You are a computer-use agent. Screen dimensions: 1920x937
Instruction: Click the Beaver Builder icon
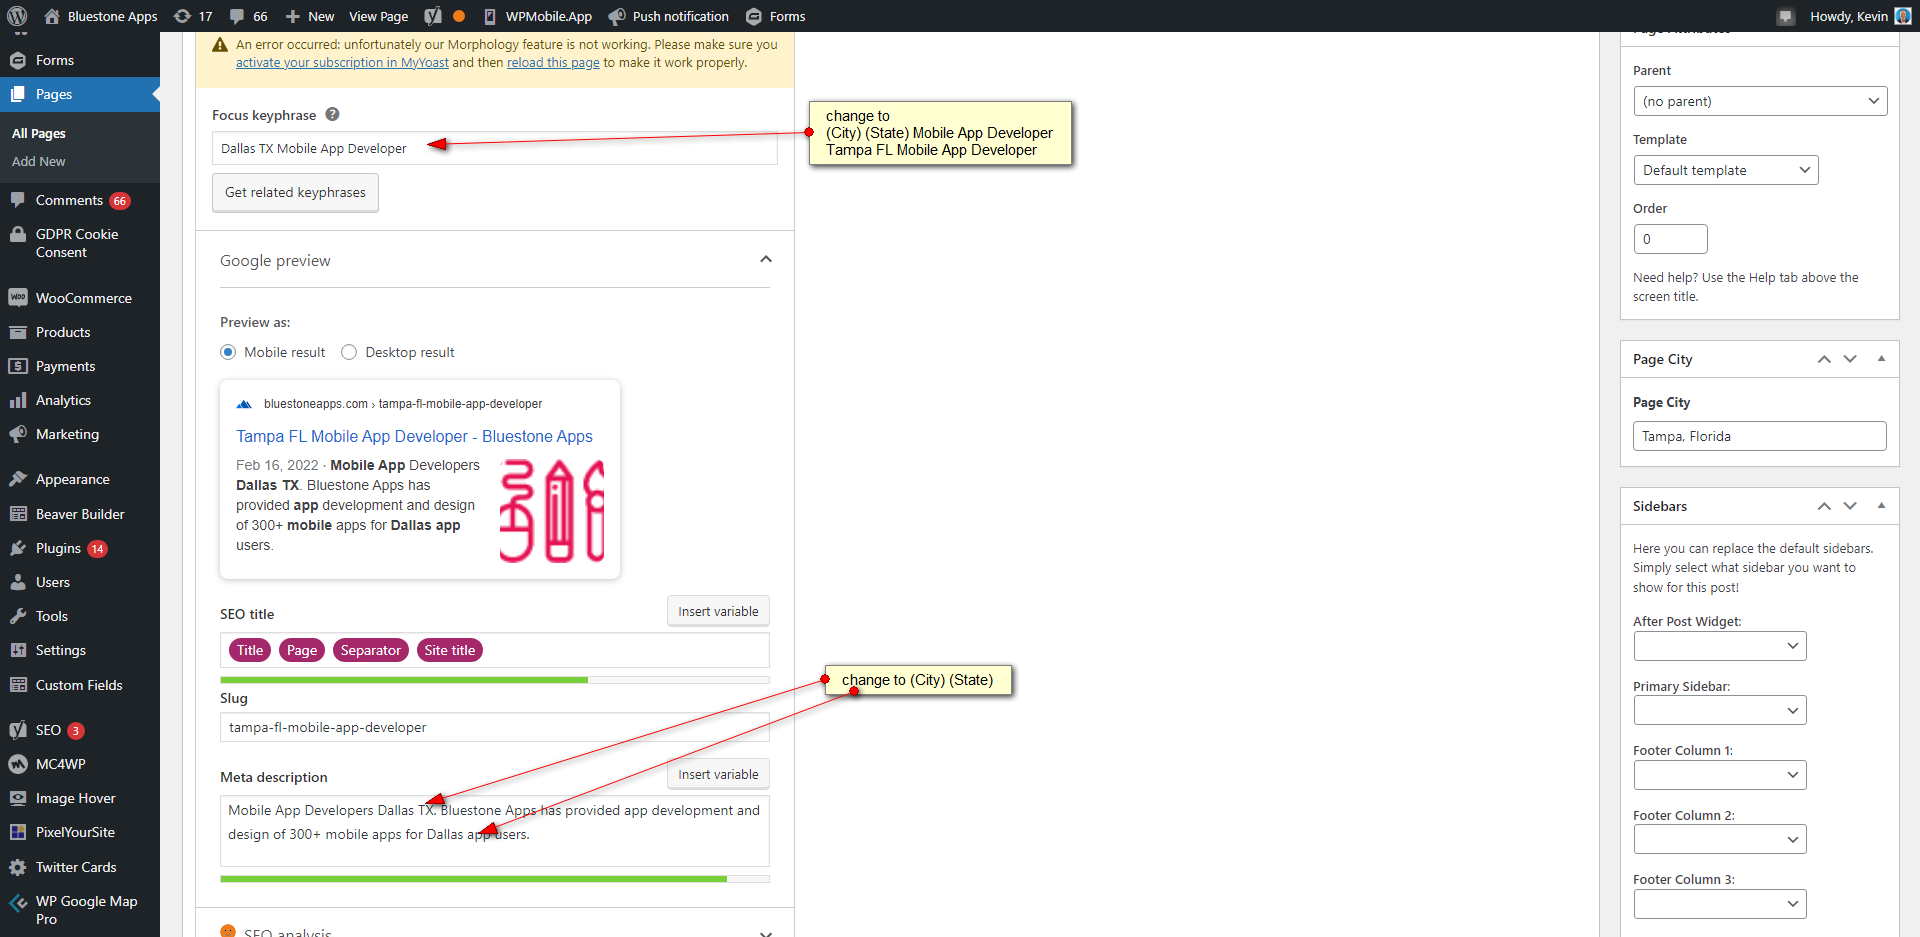tap(18, 514)
